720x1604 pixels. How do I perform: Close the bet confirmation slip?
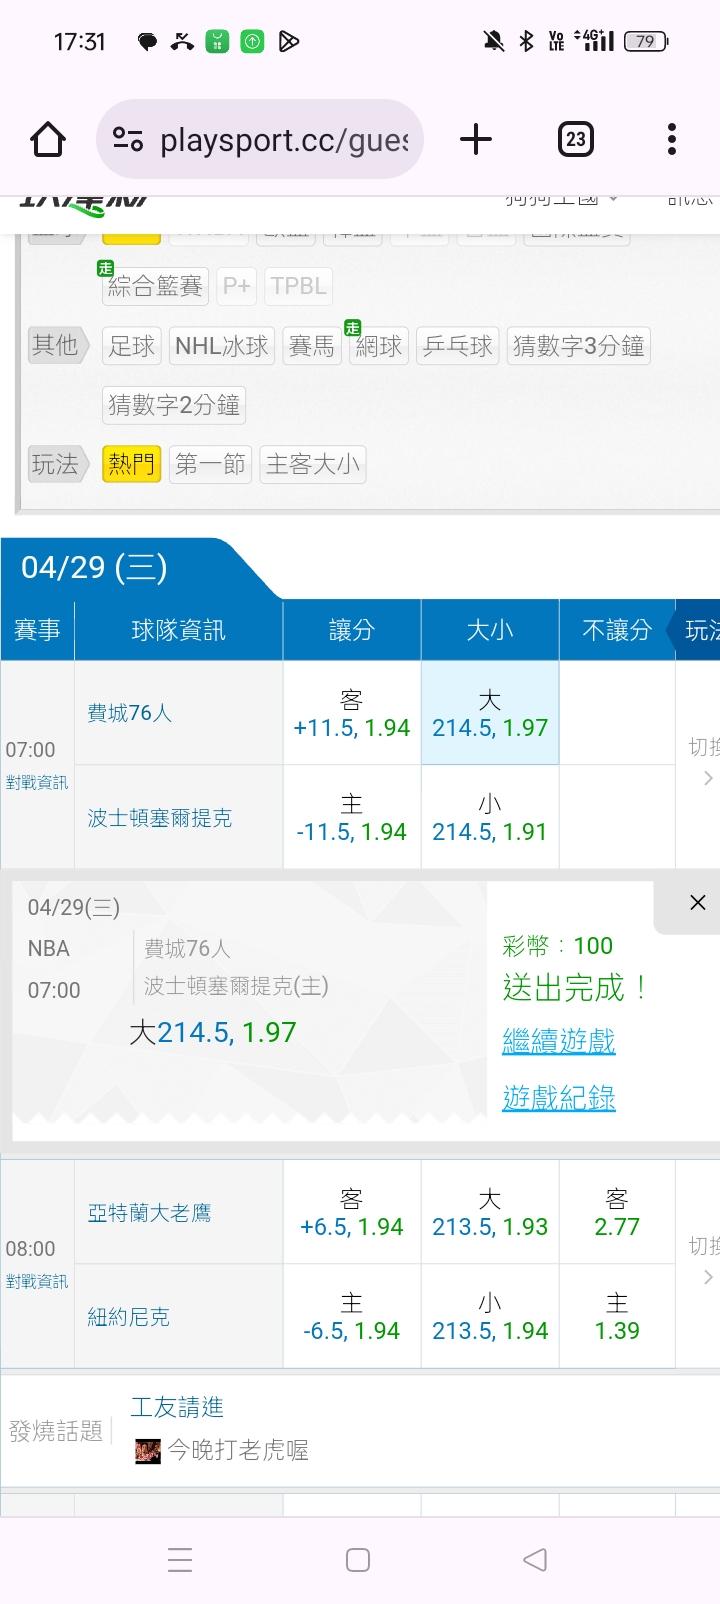point(697,903)
